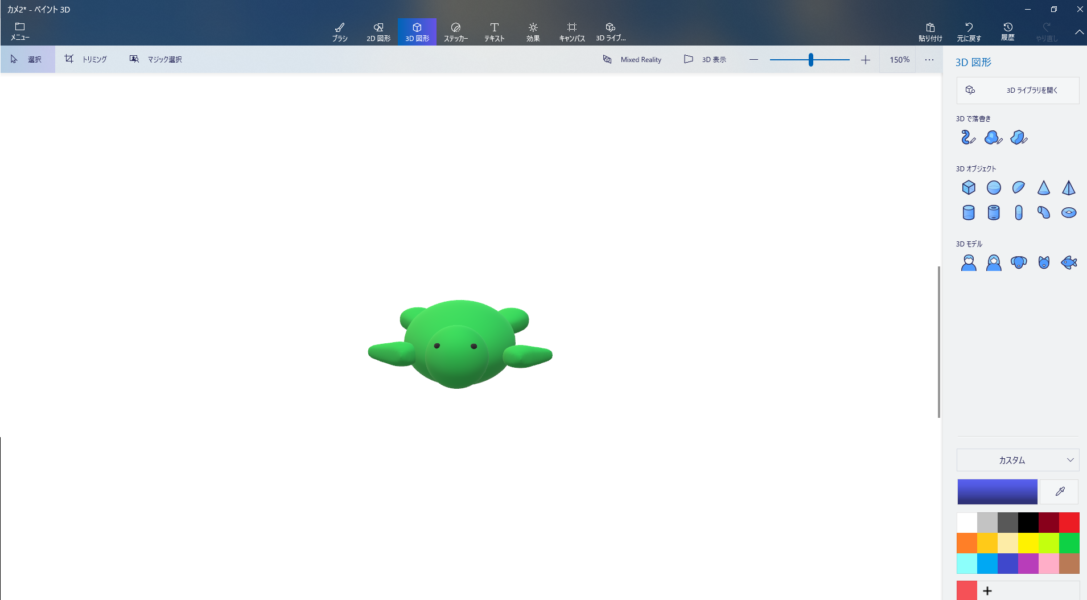The width and height of the screenshot is (1087, 600).
Task: Launch Mixed Reality view
Action: tap(632, 60)
